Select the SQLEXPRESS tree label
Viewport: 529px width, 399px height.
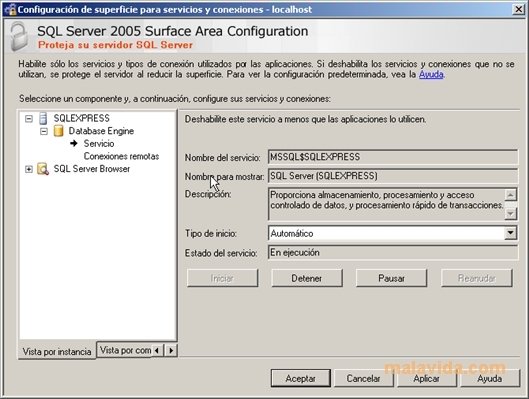tap(81, 118)
